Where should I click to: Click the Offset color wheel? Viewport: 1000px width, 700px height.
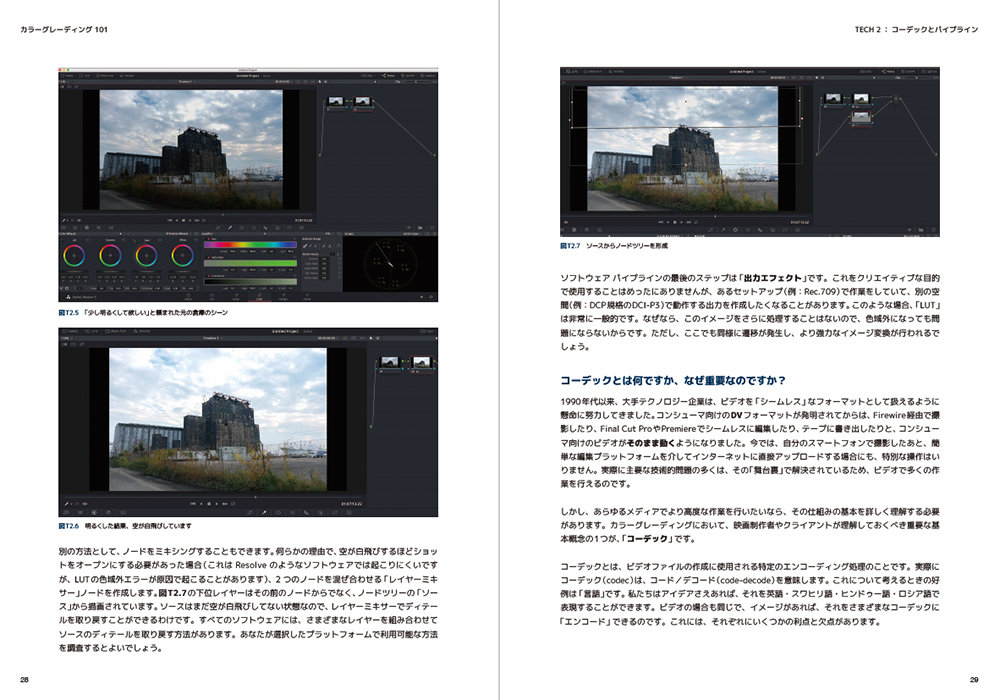[181, 256]
